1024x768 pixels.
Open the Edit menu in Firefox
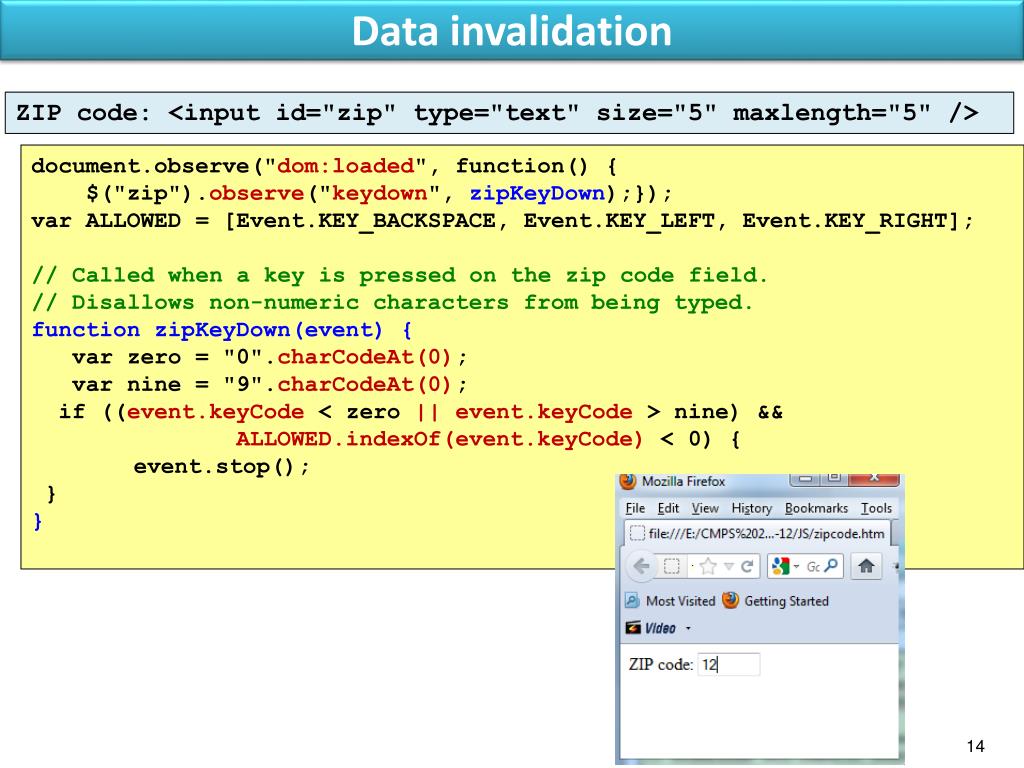668,508
